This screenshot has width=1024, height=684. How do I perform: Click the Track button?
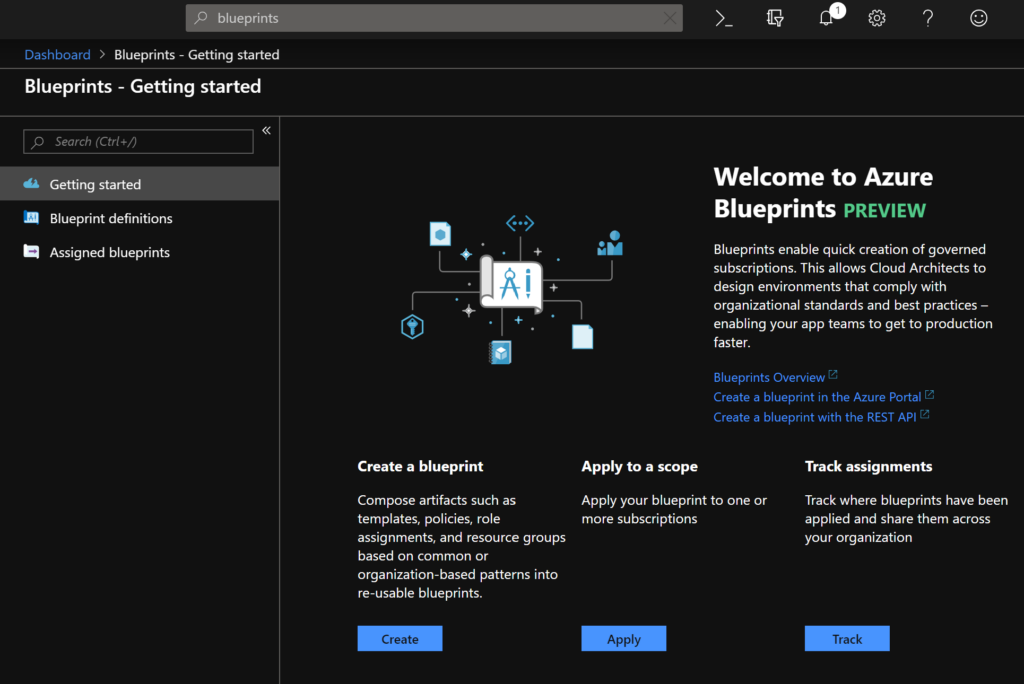point(847,638)
